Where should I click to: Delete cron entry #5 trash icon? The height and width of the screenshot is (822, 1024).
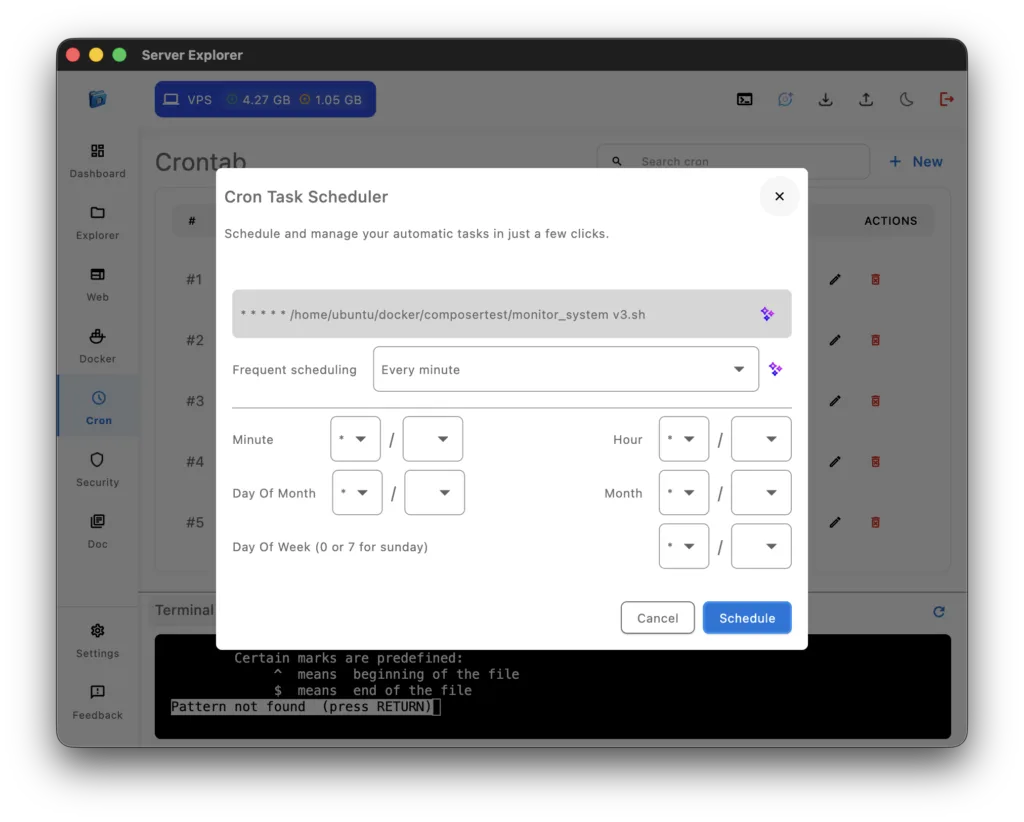pyautogui.click(x=876, y=522)
